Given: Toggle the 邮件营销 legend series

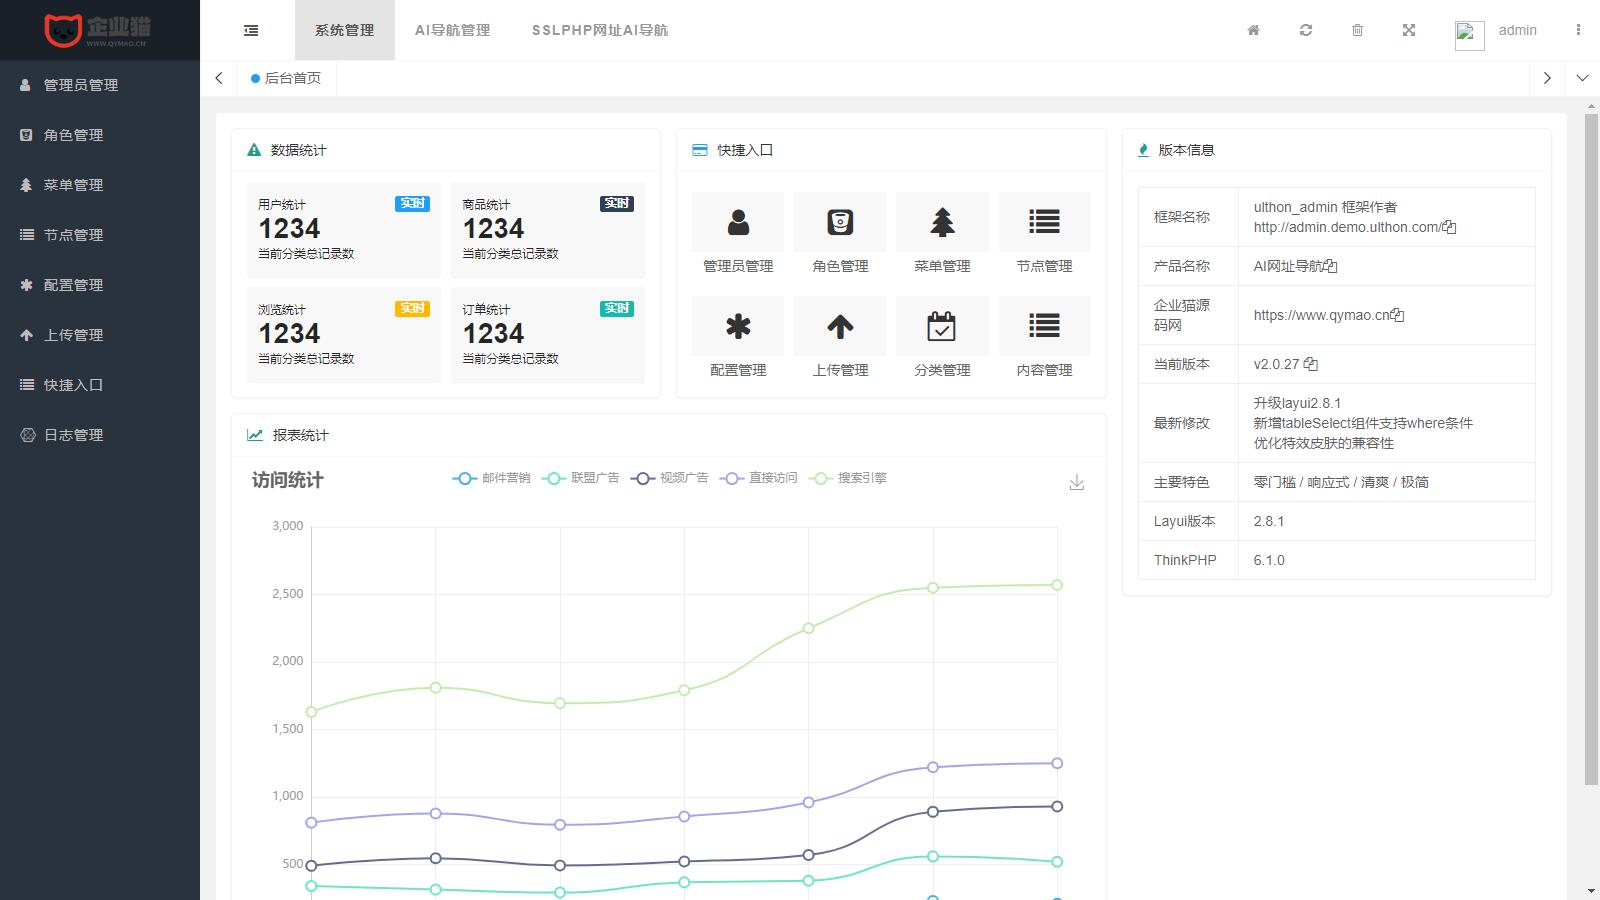Looking at the screenshot, I should 491,478.
